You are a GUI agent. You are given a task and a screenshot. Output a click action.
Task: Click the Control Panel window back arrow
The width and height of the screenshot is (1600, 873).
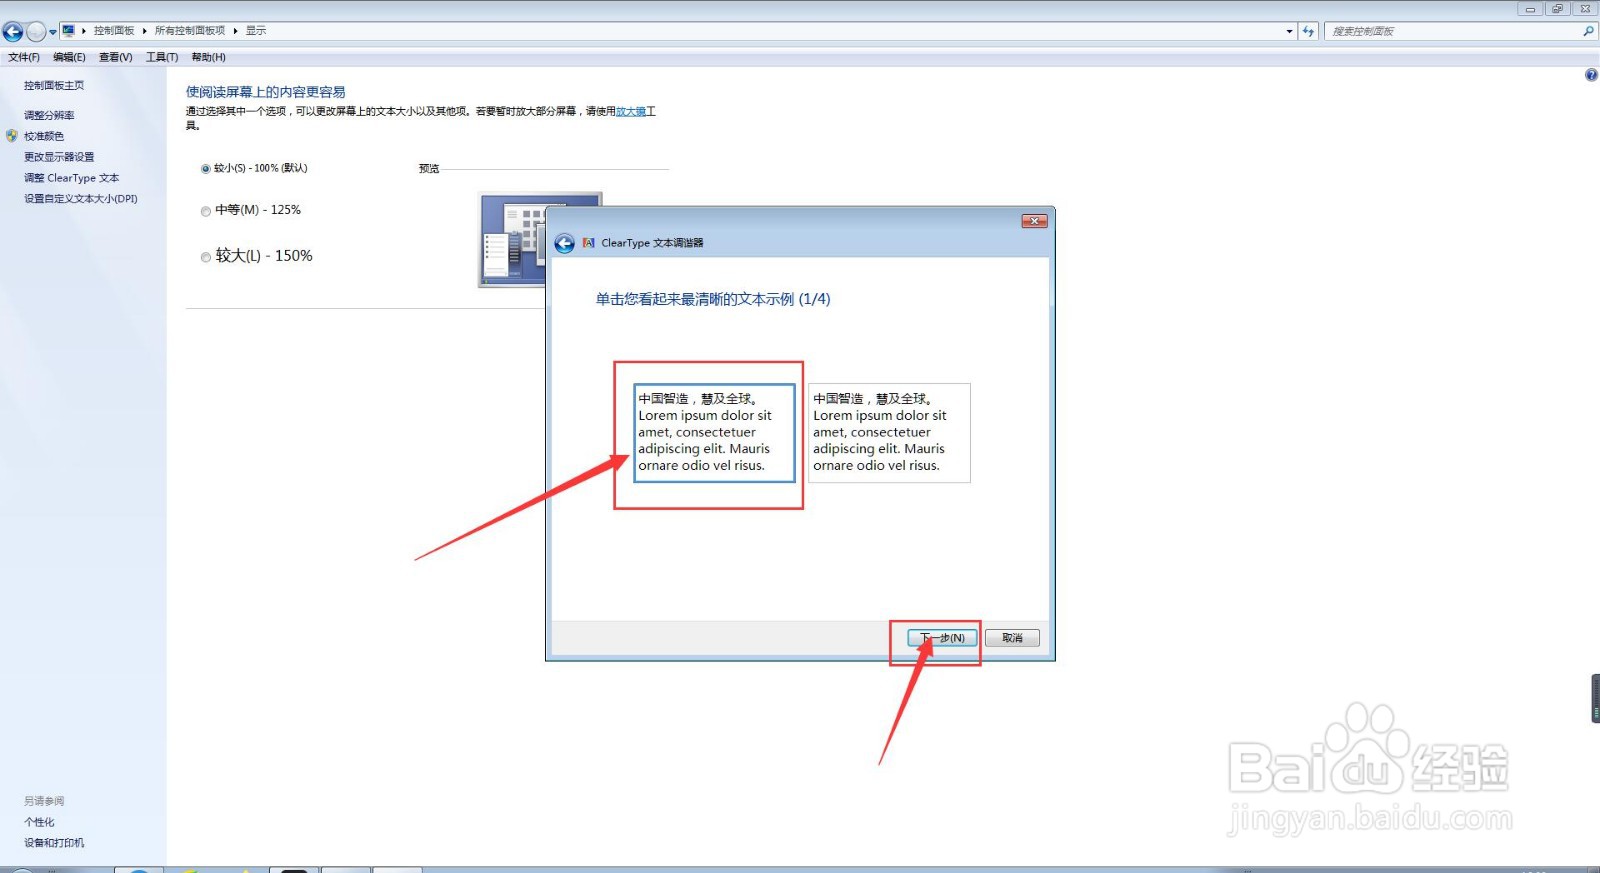tap(13, 32)
